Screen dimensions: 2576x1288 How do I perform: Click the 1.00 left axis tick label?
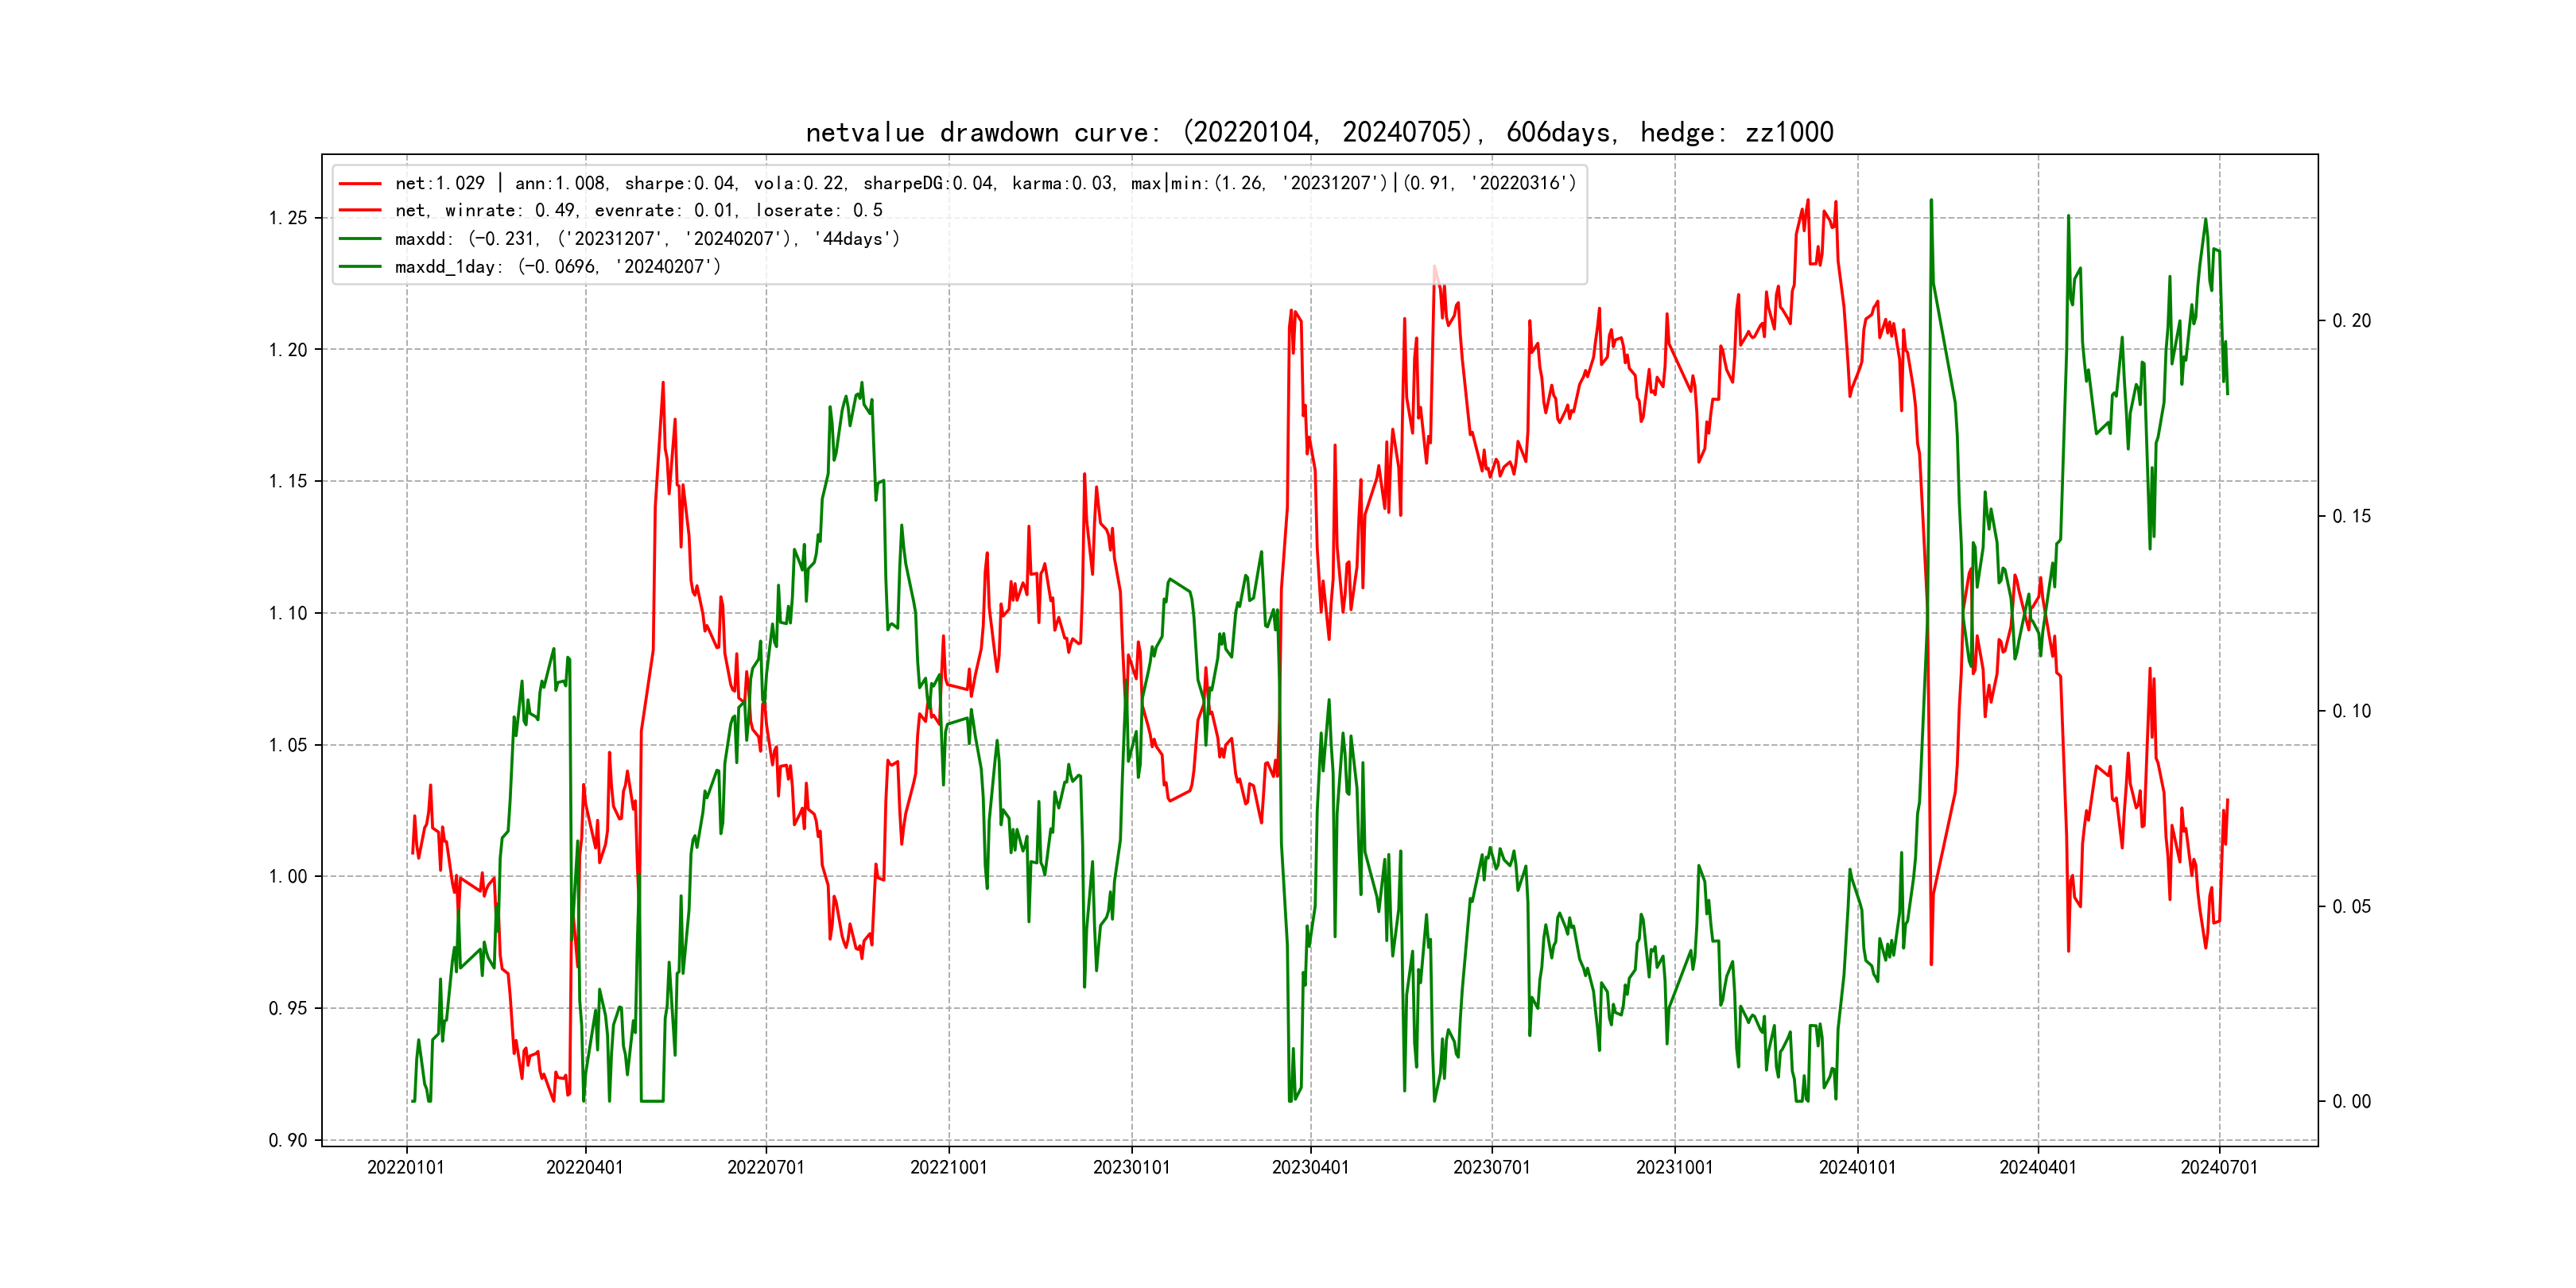tap(288, 877)
